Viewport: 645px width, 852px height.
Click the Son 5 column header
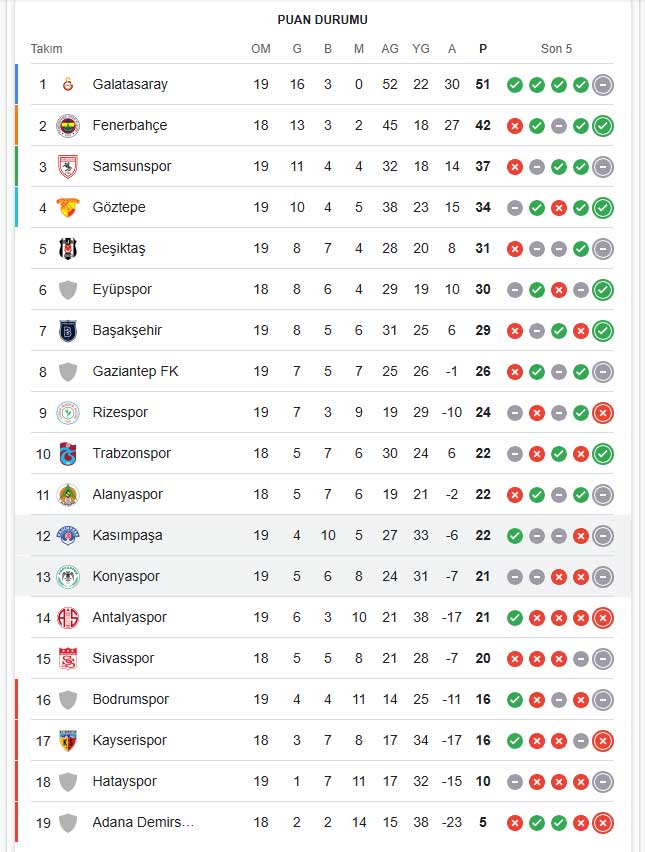tap(556, 49)
